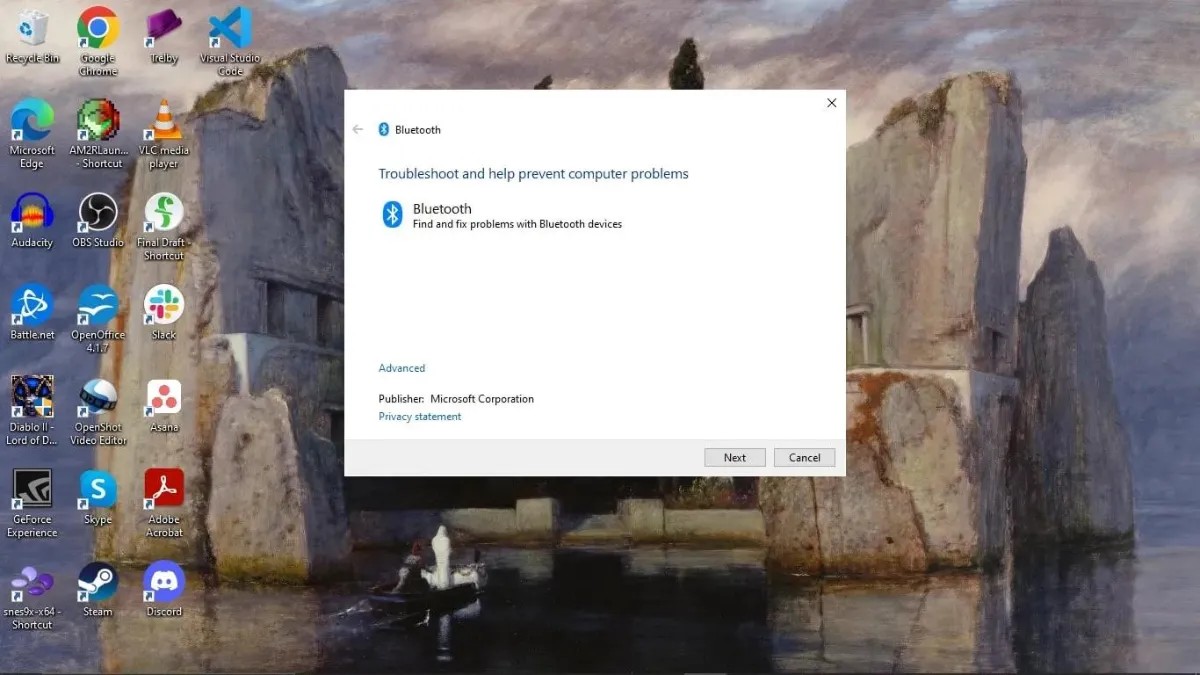Open the Advanced link in troubleshooter
The width and height of the screenshot is (1200, 675).
402,368
